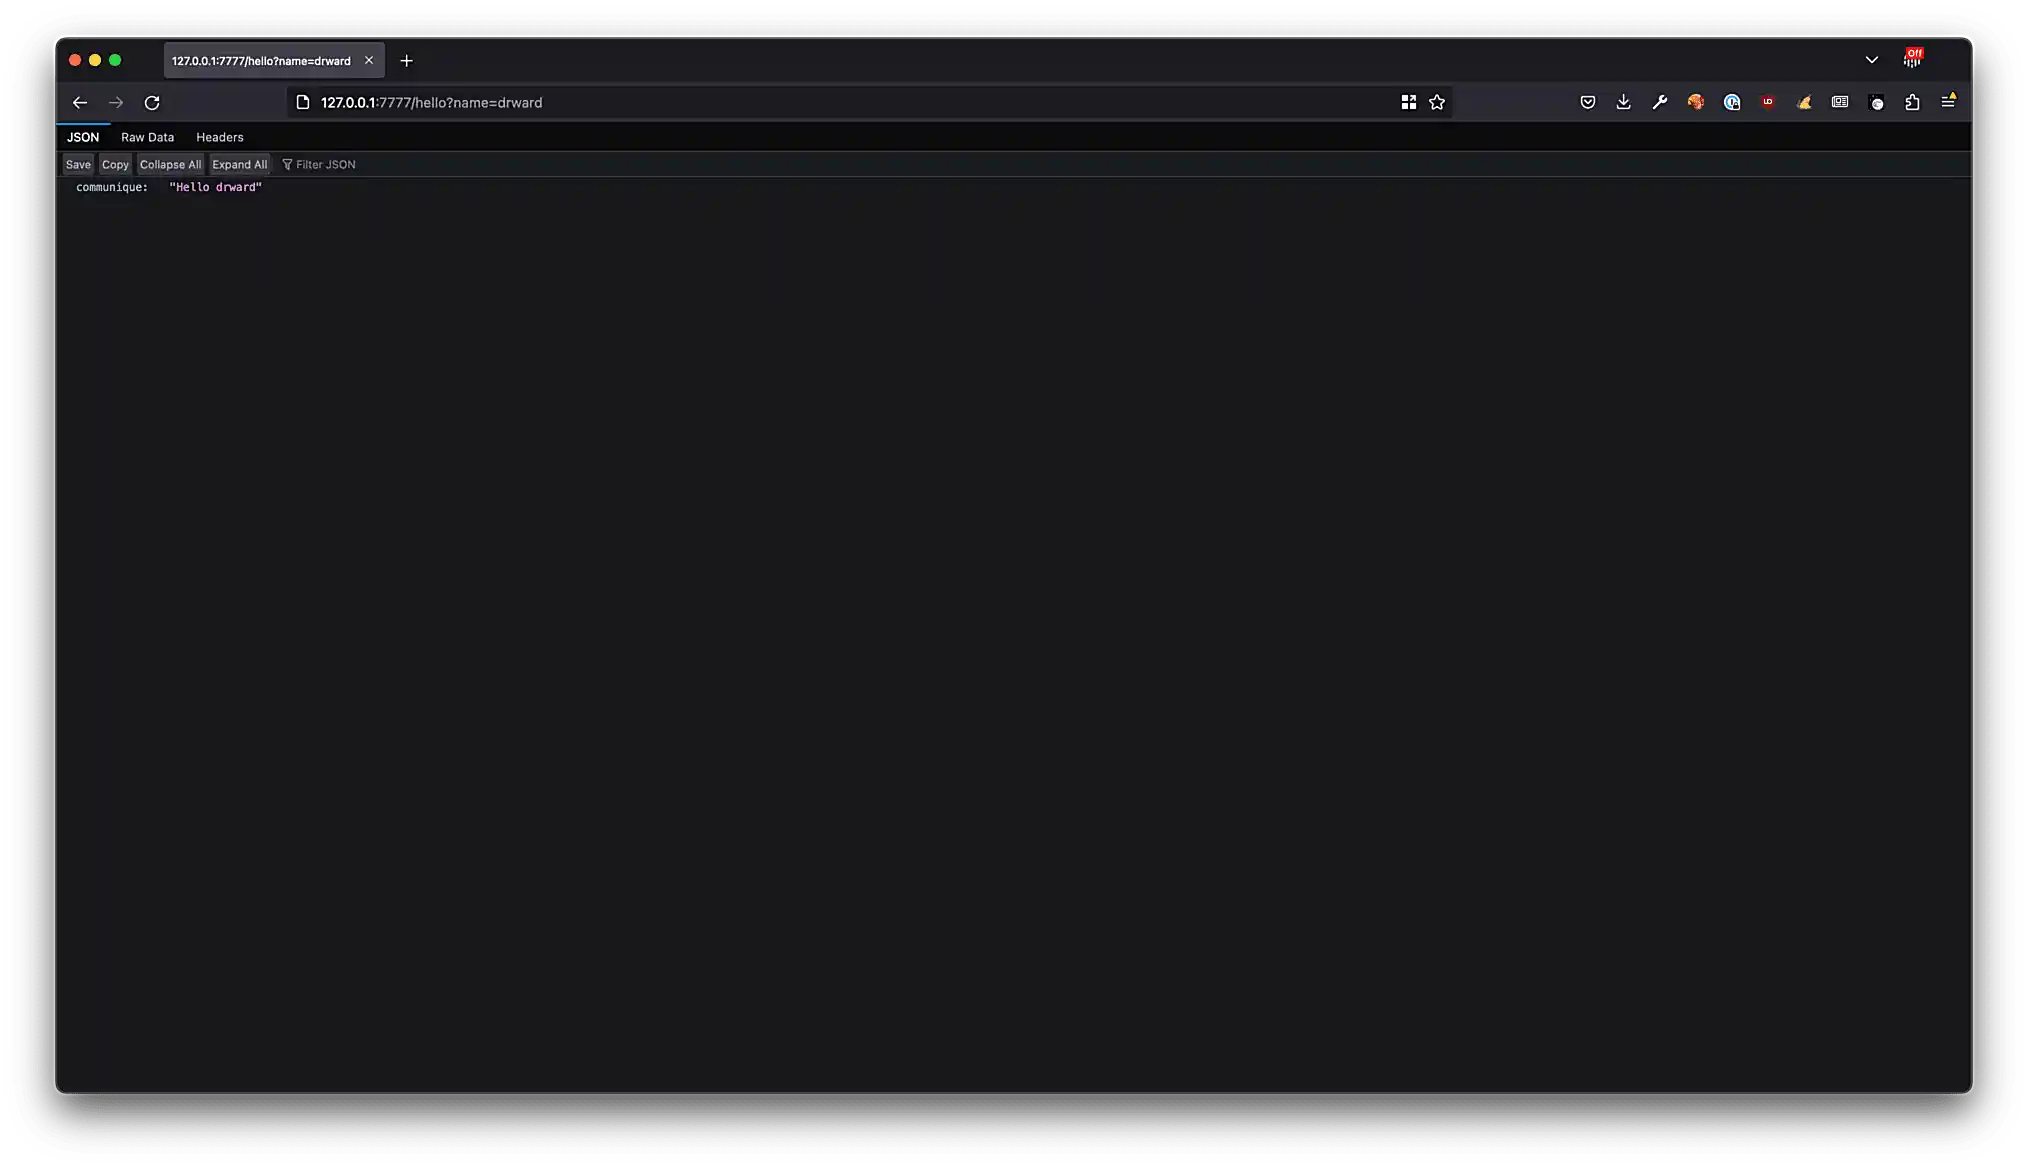Click the Copy button

pyautogui.click(x=116, y=164)
